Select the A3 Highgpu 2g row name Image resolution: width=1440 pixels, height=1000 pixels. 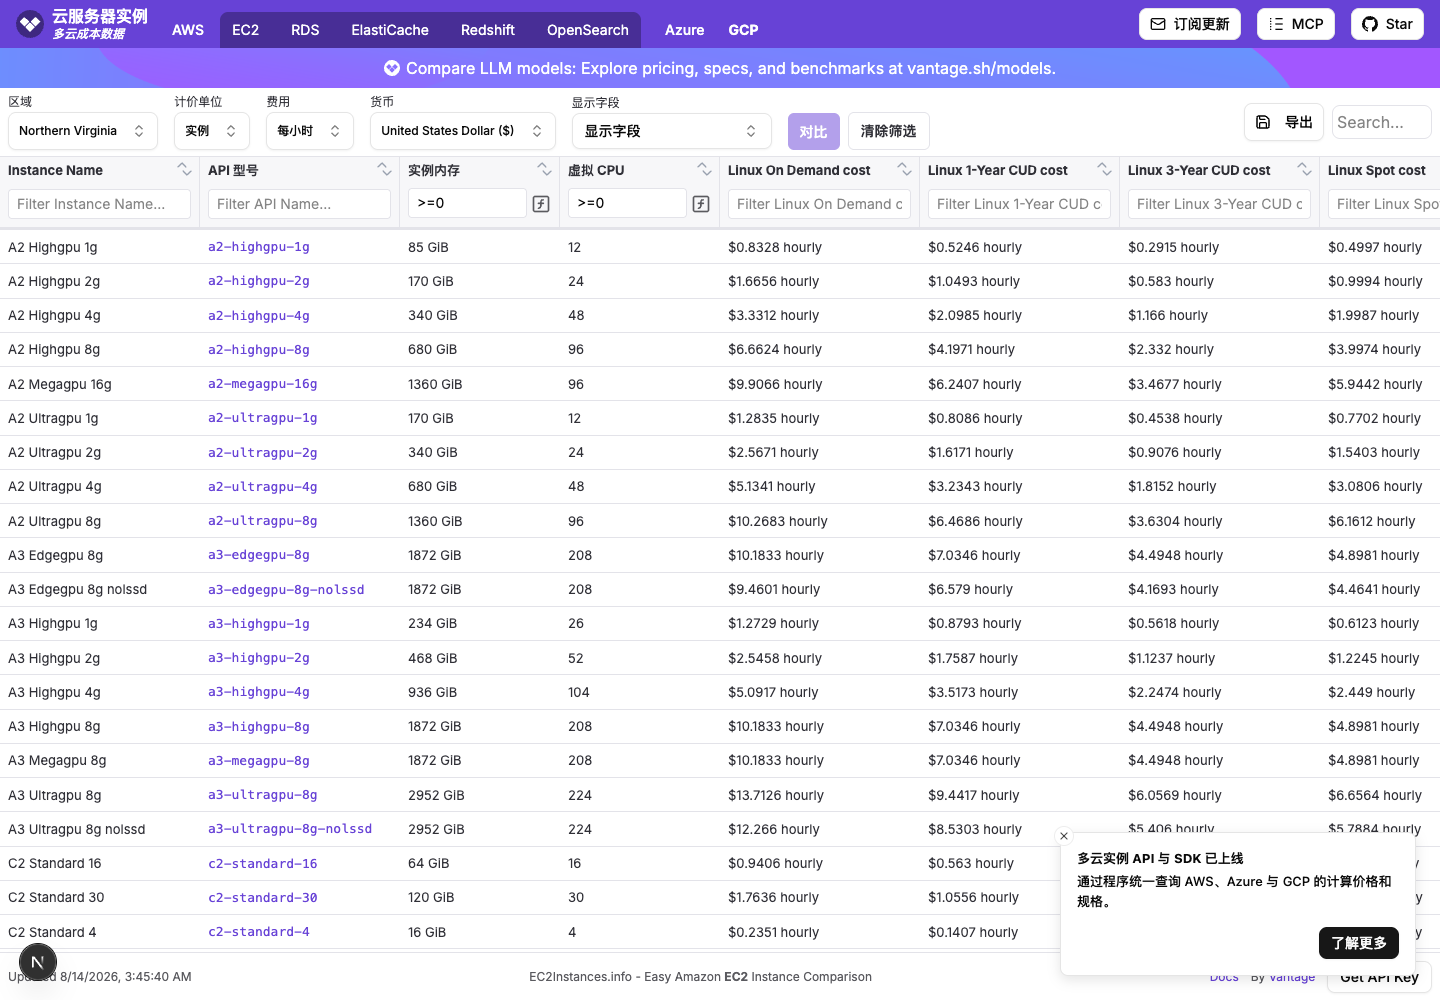click(54, 658)
